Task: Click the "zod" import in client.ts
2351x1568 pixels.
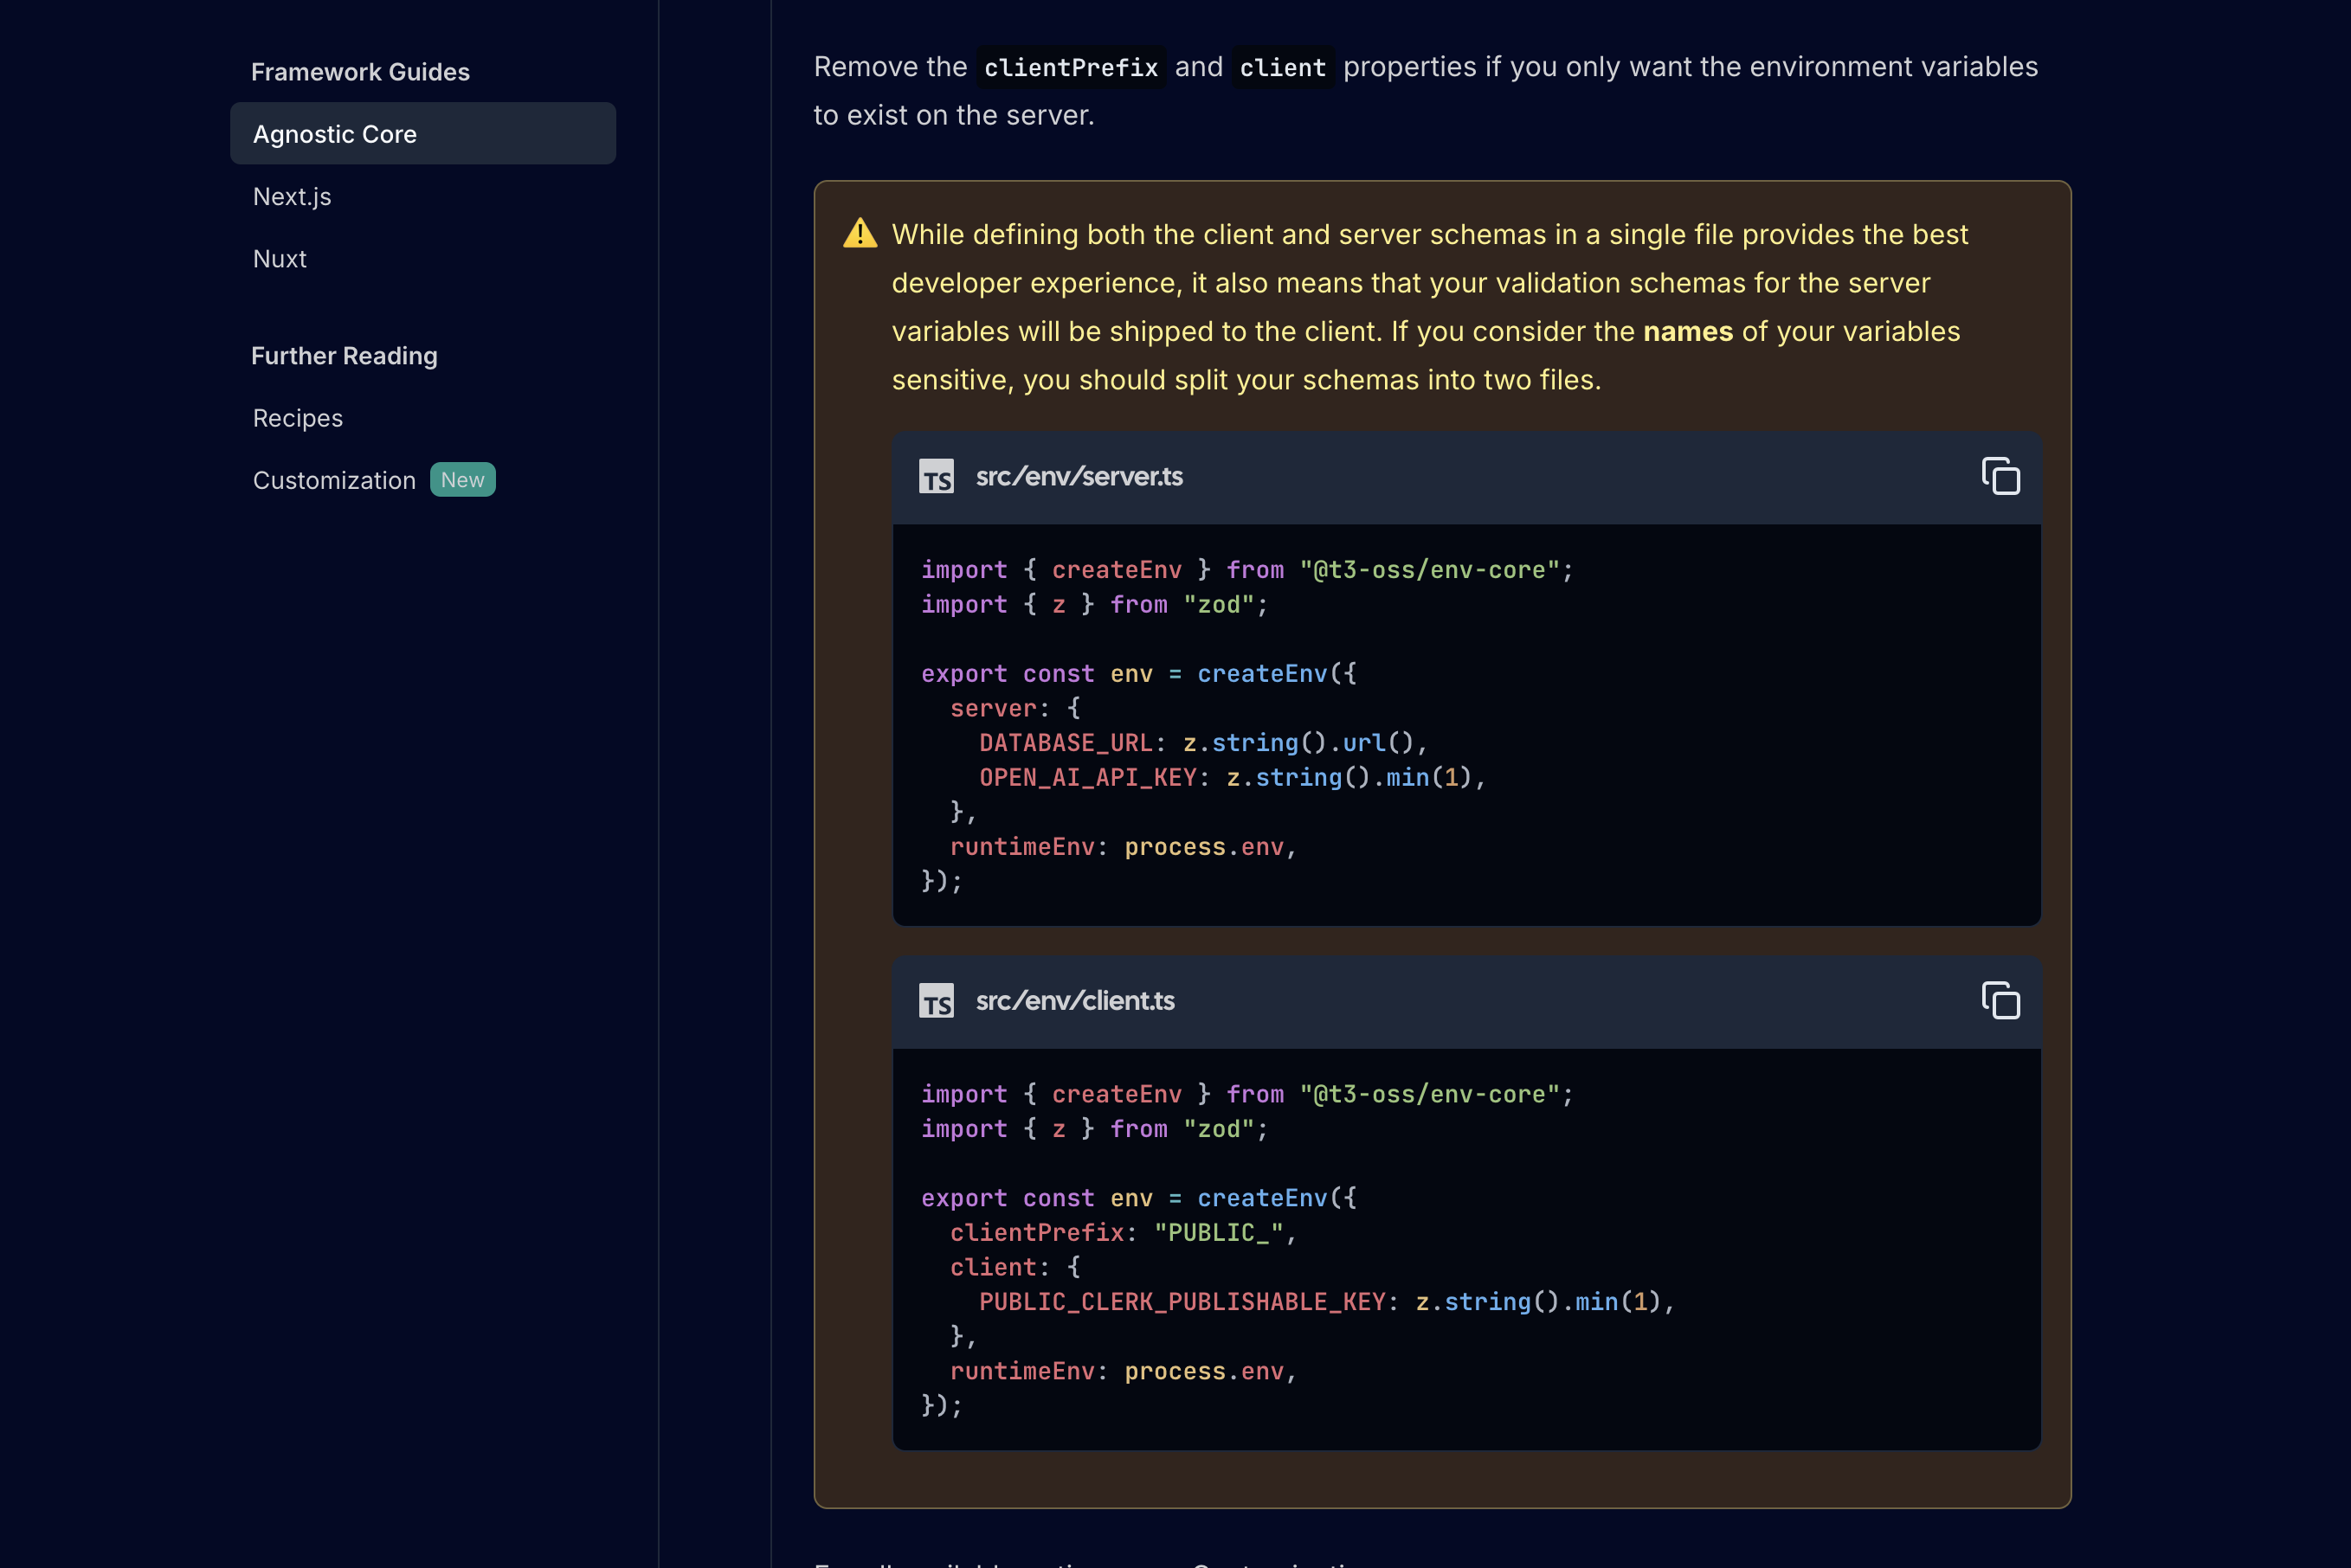Action: [x=1218, y=1128]
